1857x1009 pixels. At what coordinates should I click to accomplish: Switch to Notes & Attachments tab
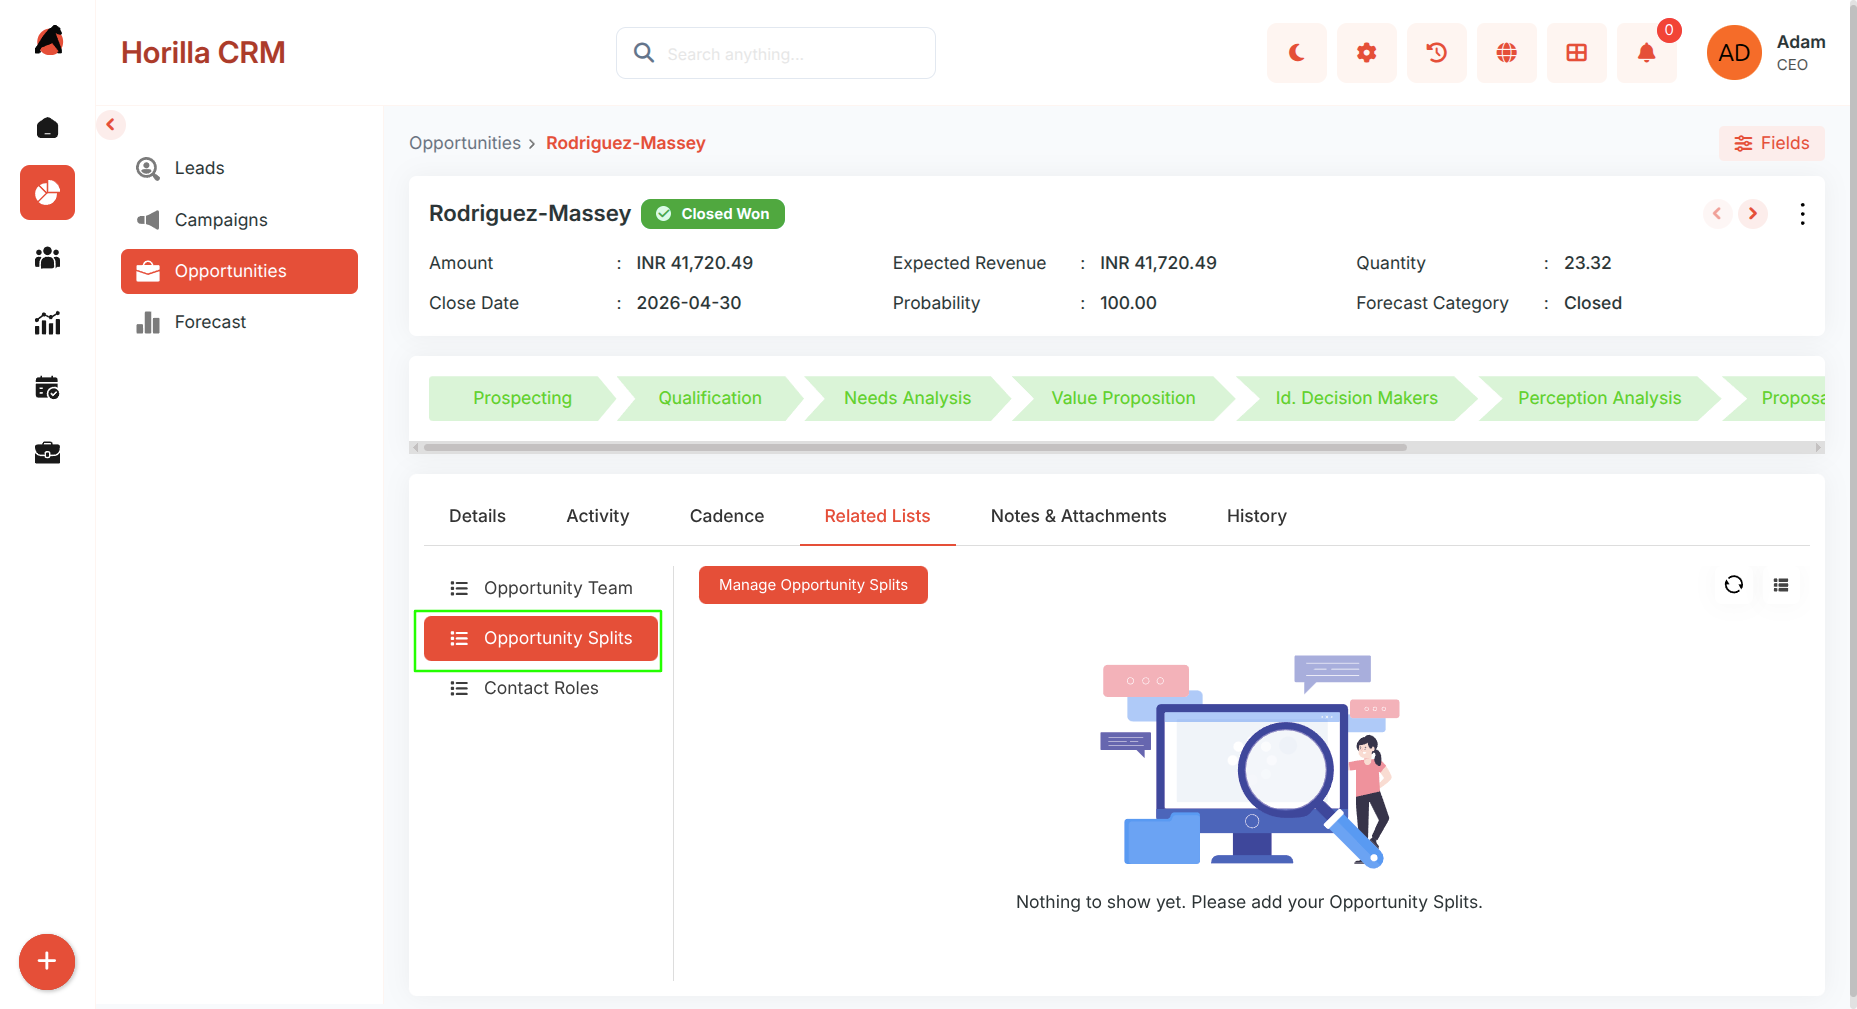point(1078,516)
